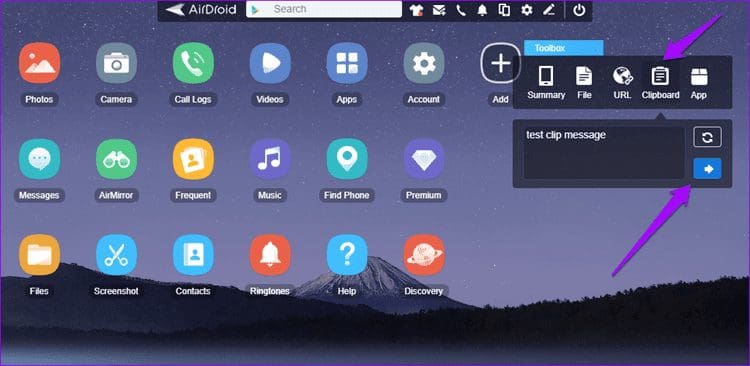Click the device copy icon in top bar
Screen dimensions: 750x366
(x=504, y=10)
